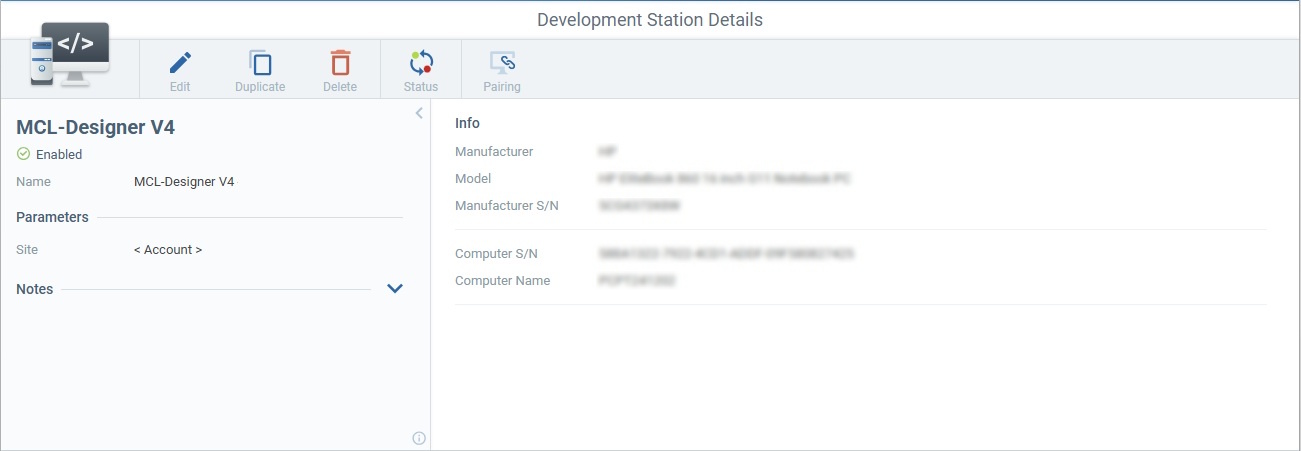
Task: Click the Duplicate toolbar icon
Action: tap(260, 64)
